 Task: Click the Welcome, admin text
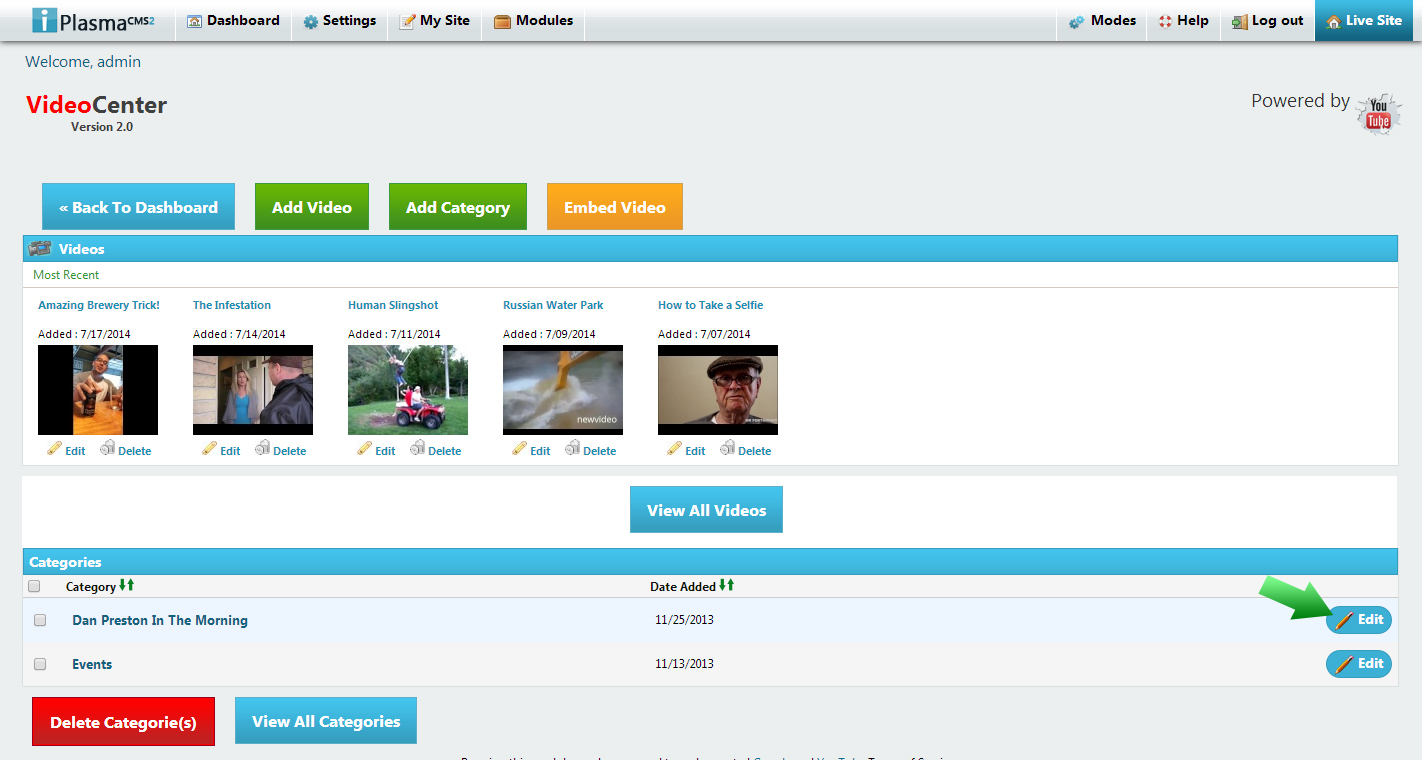click(83, 62)
